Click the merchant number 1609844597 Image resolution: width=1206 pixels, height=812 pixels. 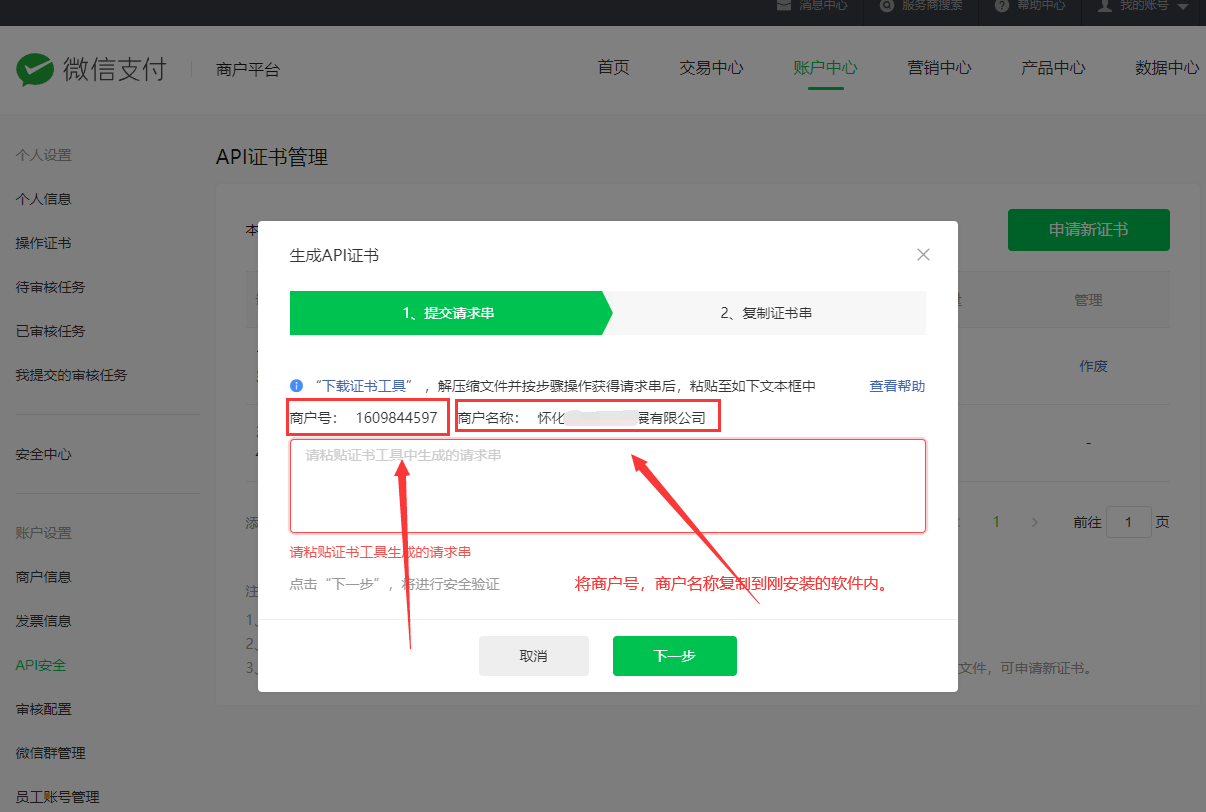(396, 418)
